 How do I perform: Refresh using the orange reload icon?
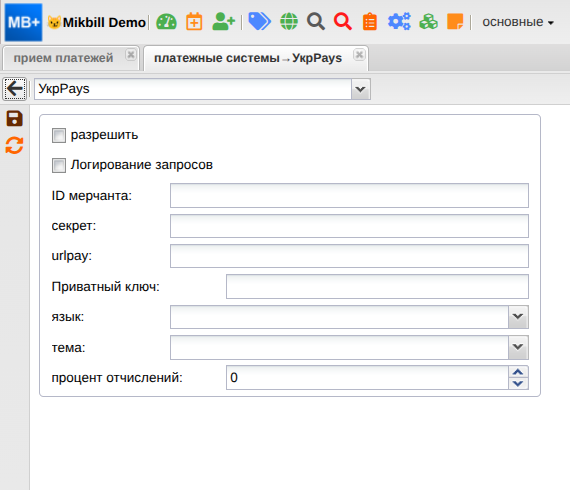[15, 145]
